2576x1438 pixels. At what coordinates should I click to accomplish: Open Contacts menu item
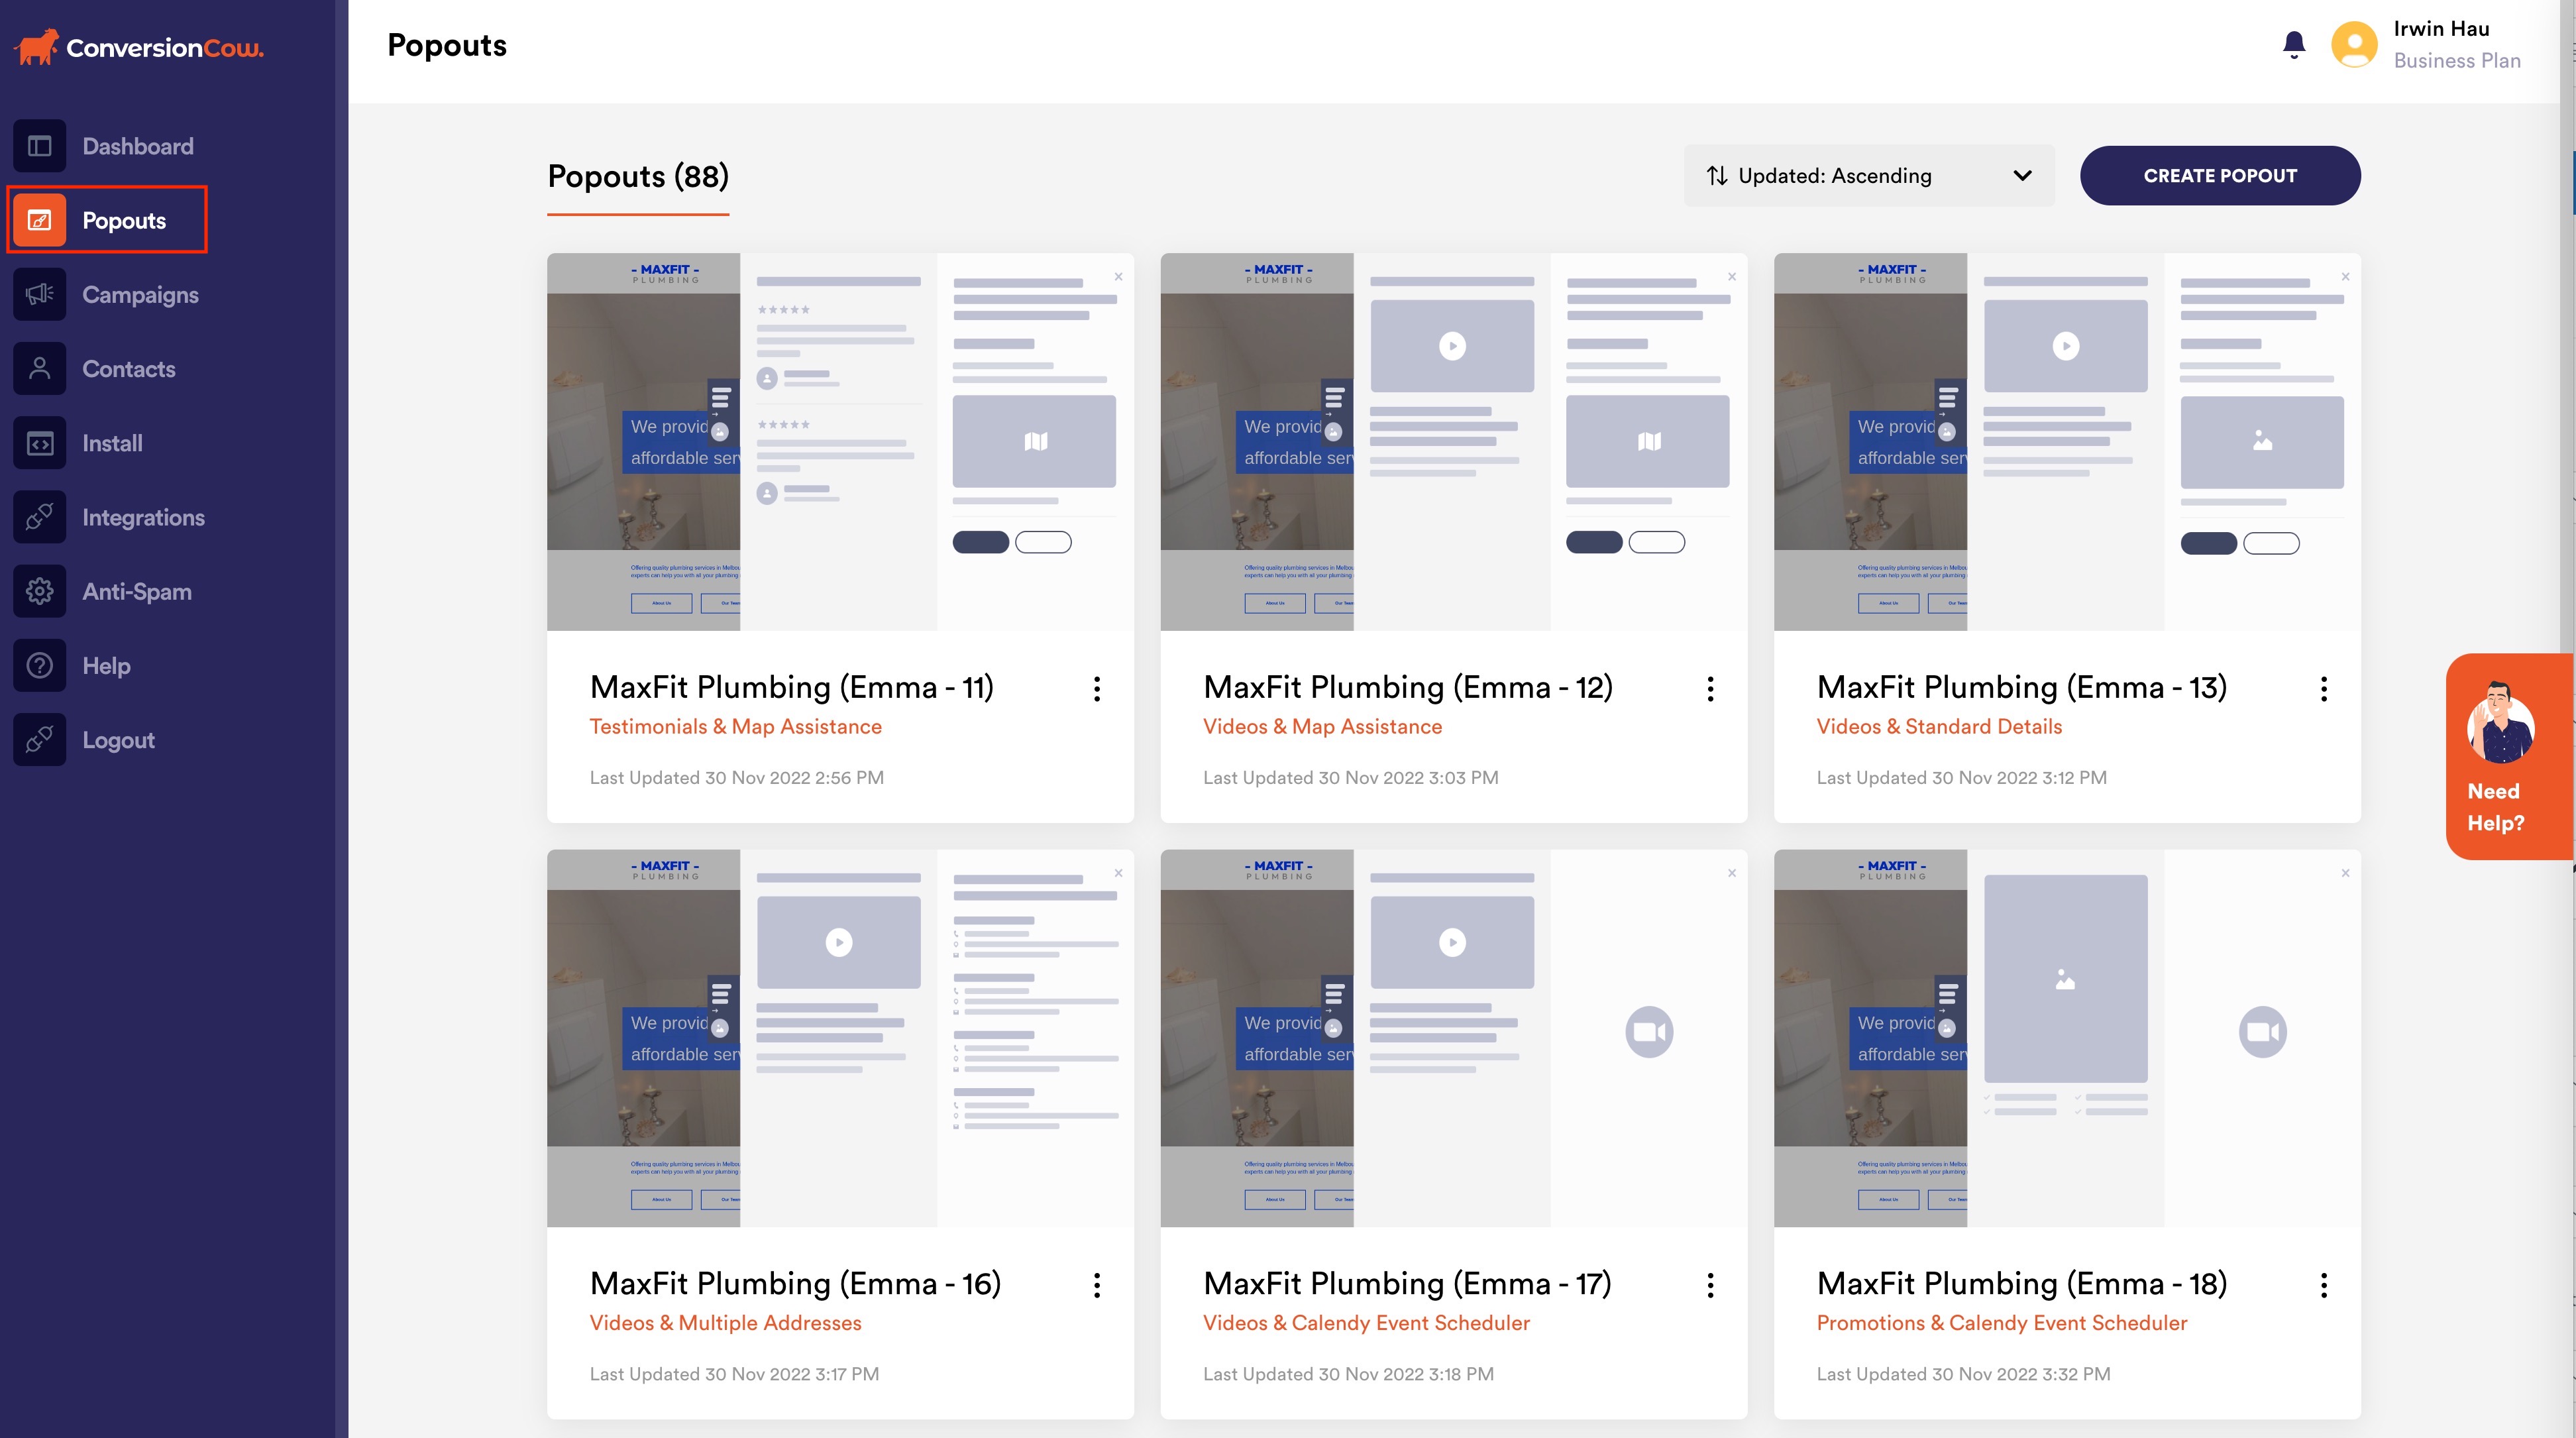click(129, 369)
